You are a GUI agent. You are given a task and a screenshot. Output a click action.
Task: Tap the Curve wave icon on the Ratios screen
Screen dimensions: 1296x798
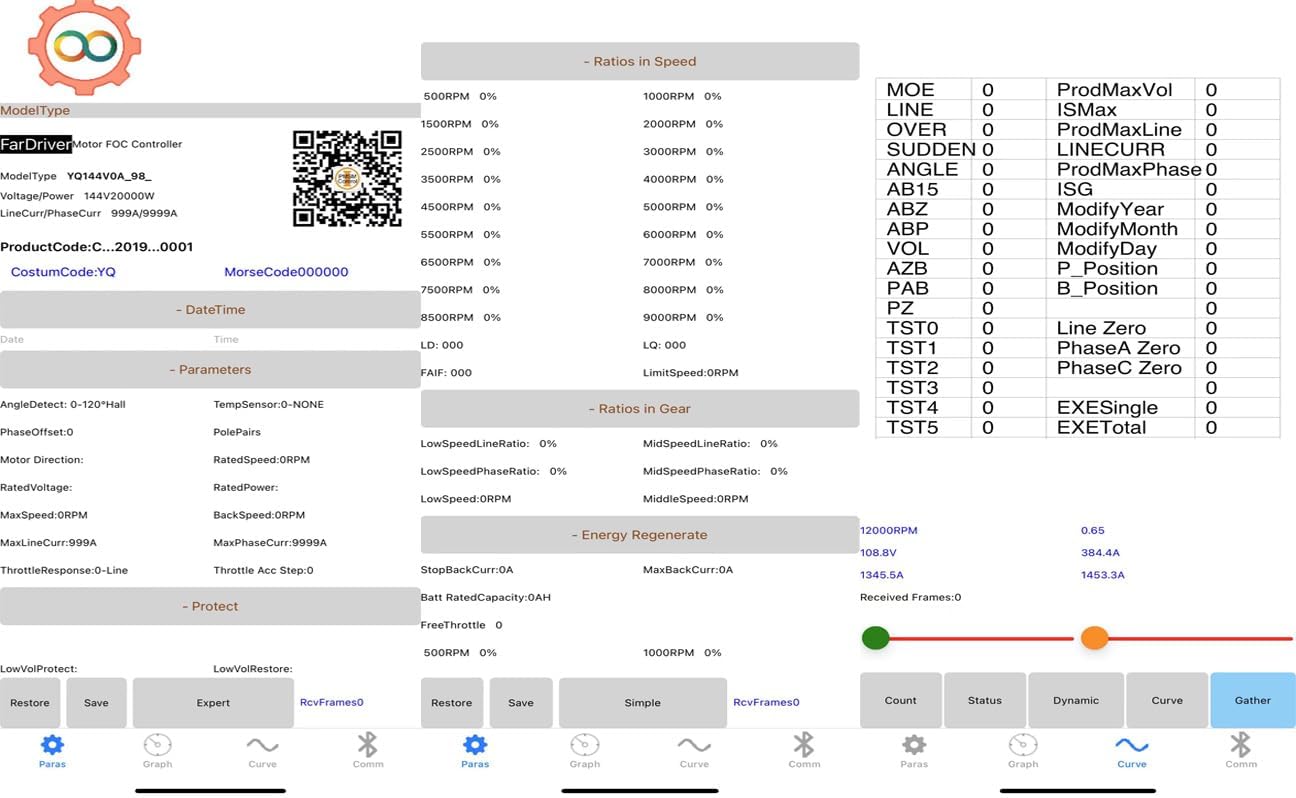click(x=694, y=746)
